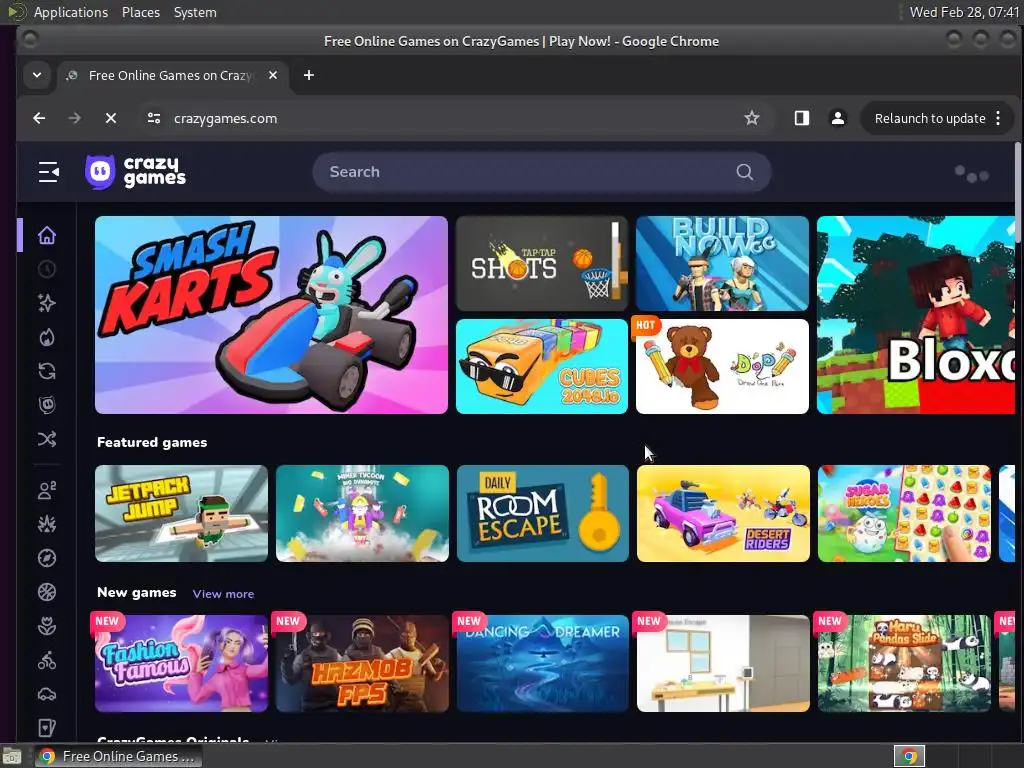Screen dimensions: 1024x768
Task: Play Miner Tycoon Big Dynamite from Featured games
Action: pos(362,513)
